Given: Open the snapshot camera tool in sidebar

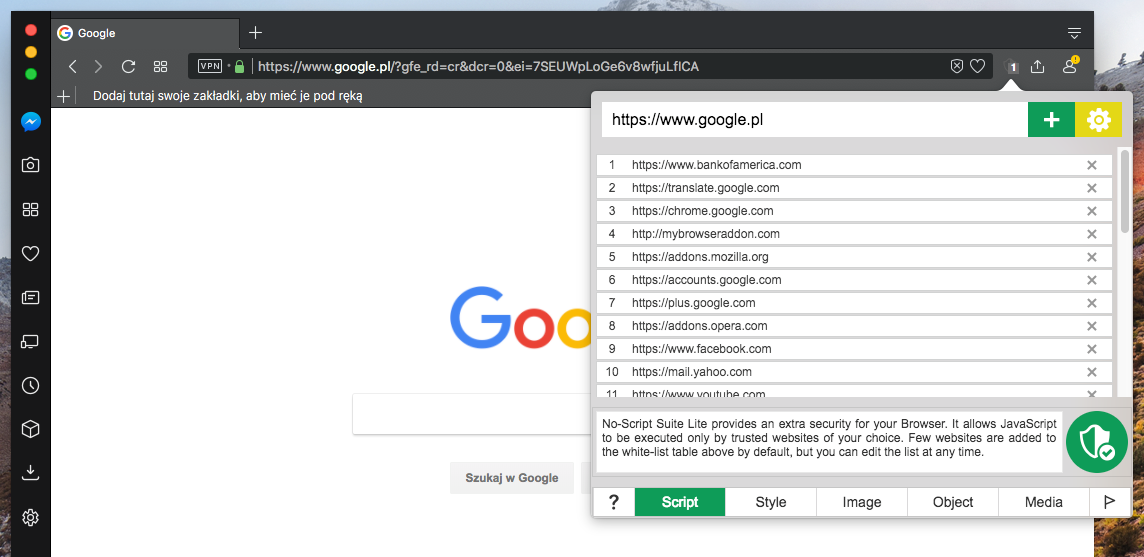Looking at the screenshot, I should pyautogui.click(x=31, y=165).
